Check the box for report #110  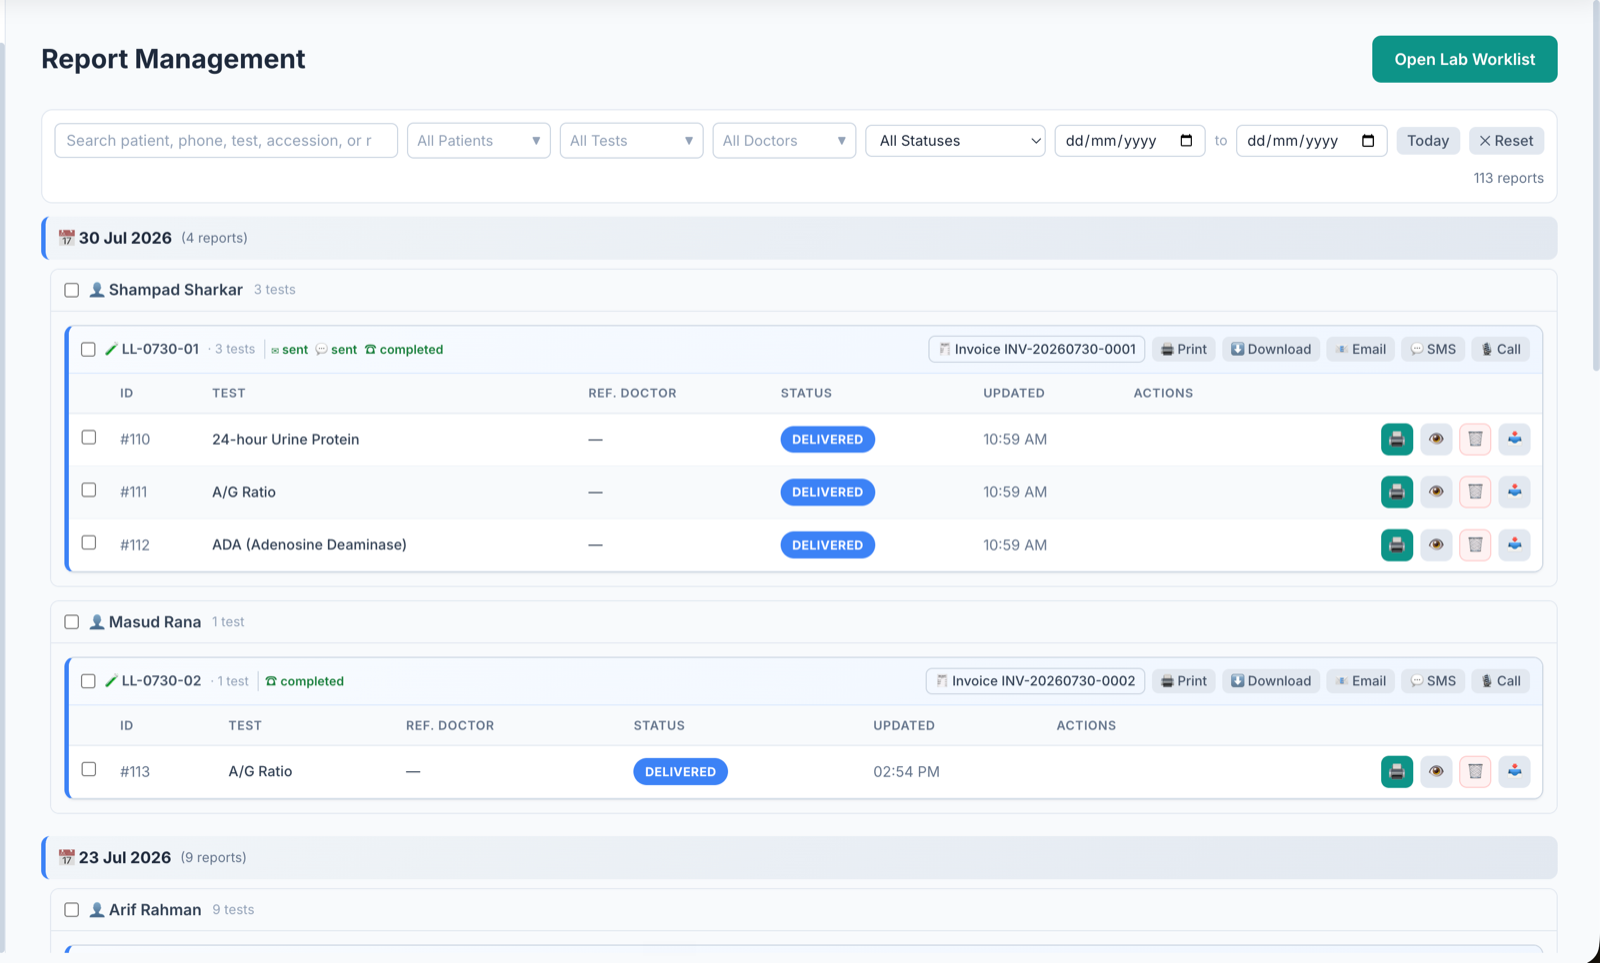pos(89,437)
